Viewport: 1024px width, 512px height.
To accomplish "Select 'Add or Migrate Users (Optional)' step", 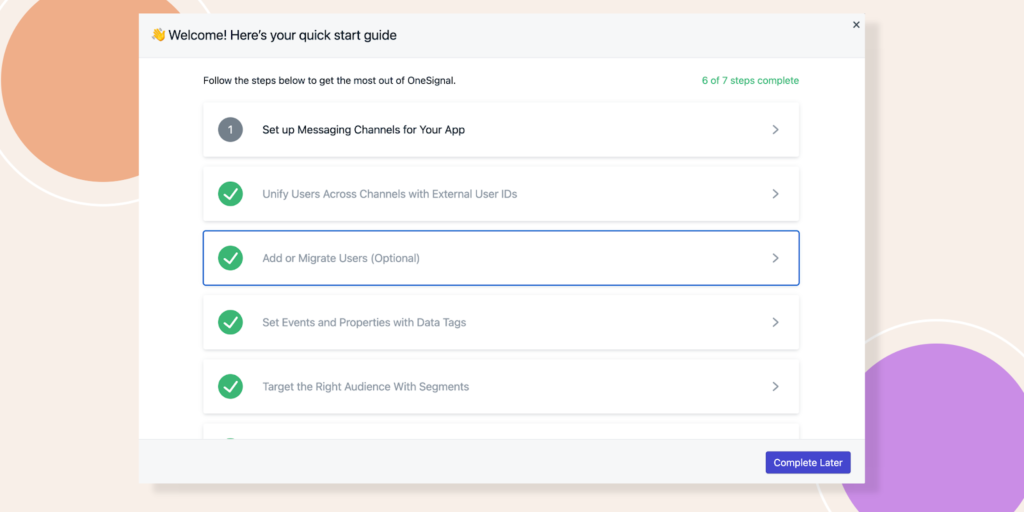I will 341,258.
